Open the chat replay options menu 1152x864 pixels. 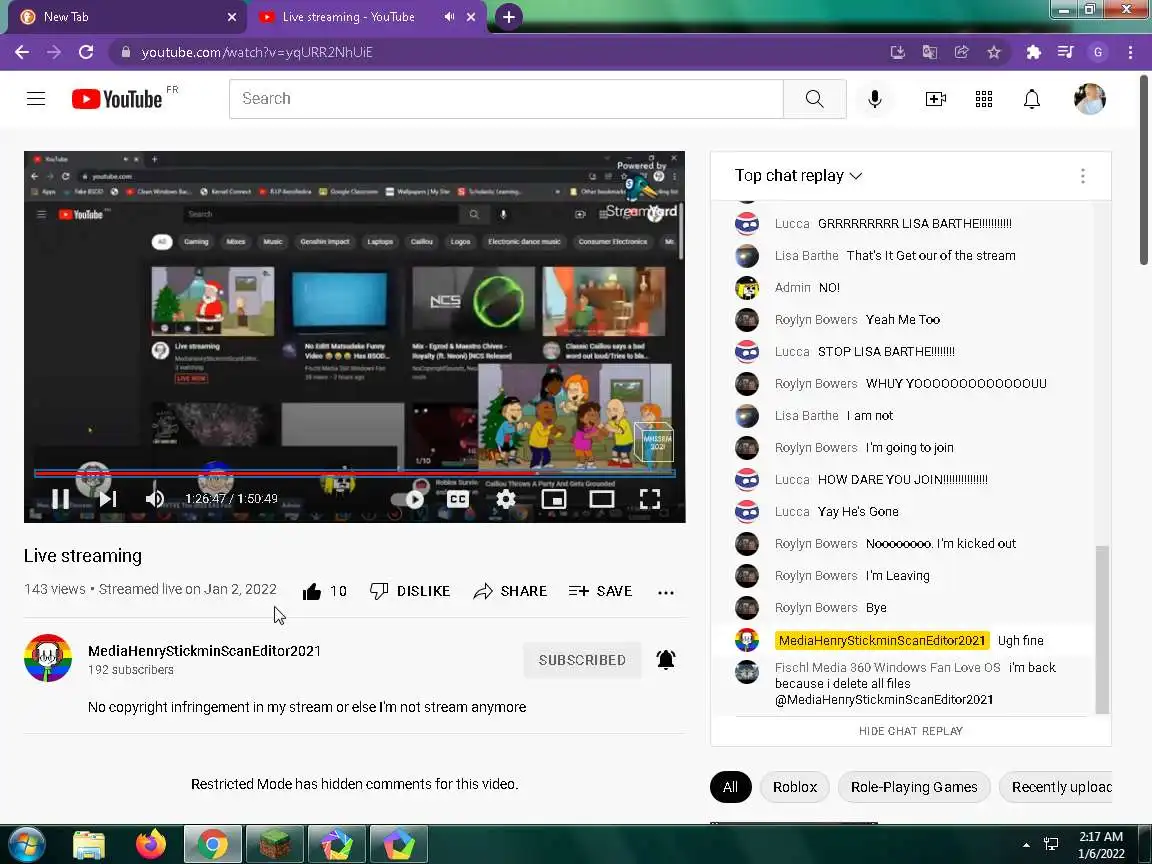(1082, 176)
